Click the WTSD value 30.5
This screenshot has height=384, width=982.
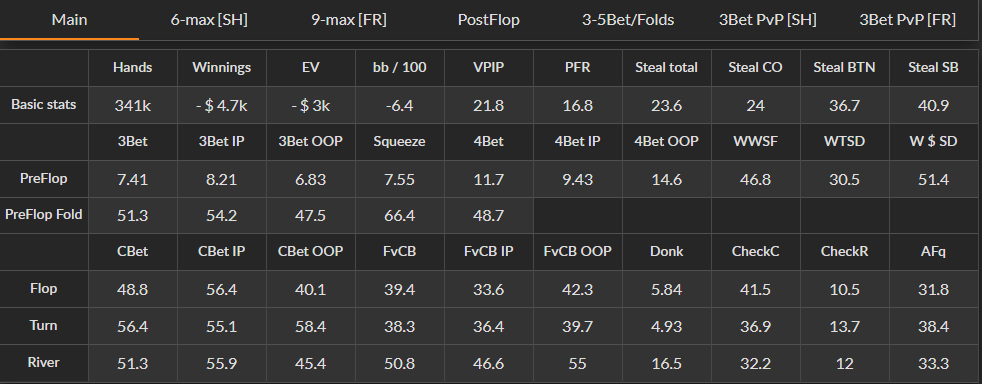844,179
